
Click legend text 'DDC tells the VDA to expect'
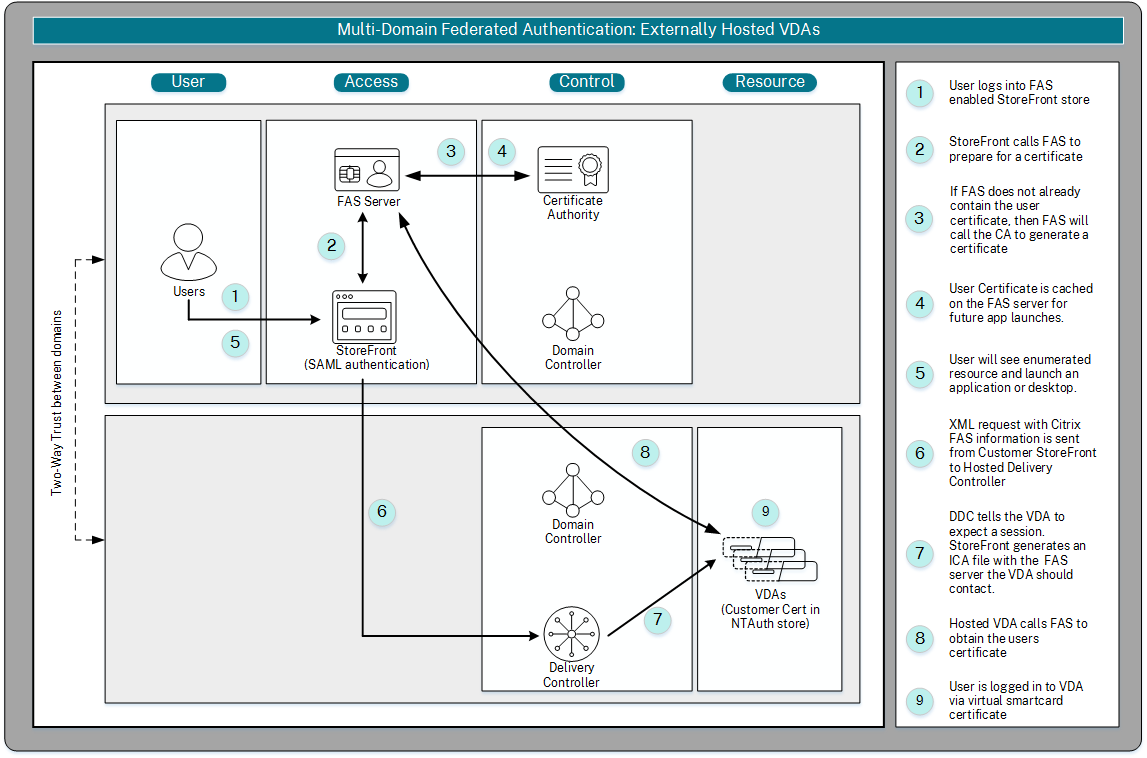pyautogui.click(x=1018, y=552)
